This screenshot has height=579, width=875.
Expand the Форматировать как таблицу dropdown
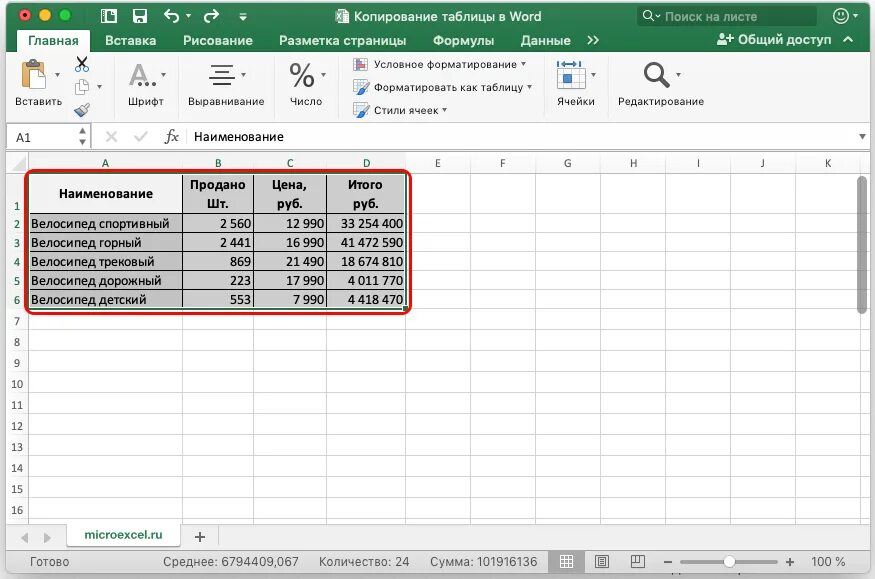529,87
